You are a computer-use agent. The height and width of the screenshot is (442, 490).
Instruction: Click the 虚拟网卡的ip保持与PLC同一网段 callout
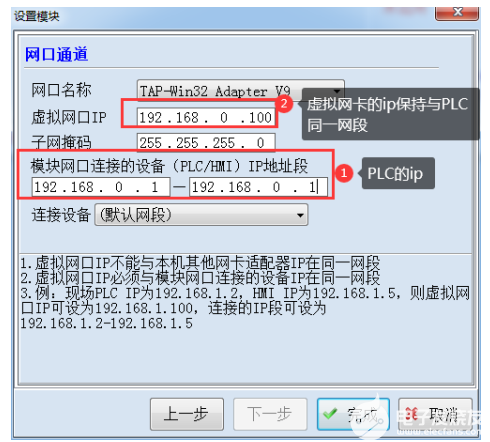390,114
